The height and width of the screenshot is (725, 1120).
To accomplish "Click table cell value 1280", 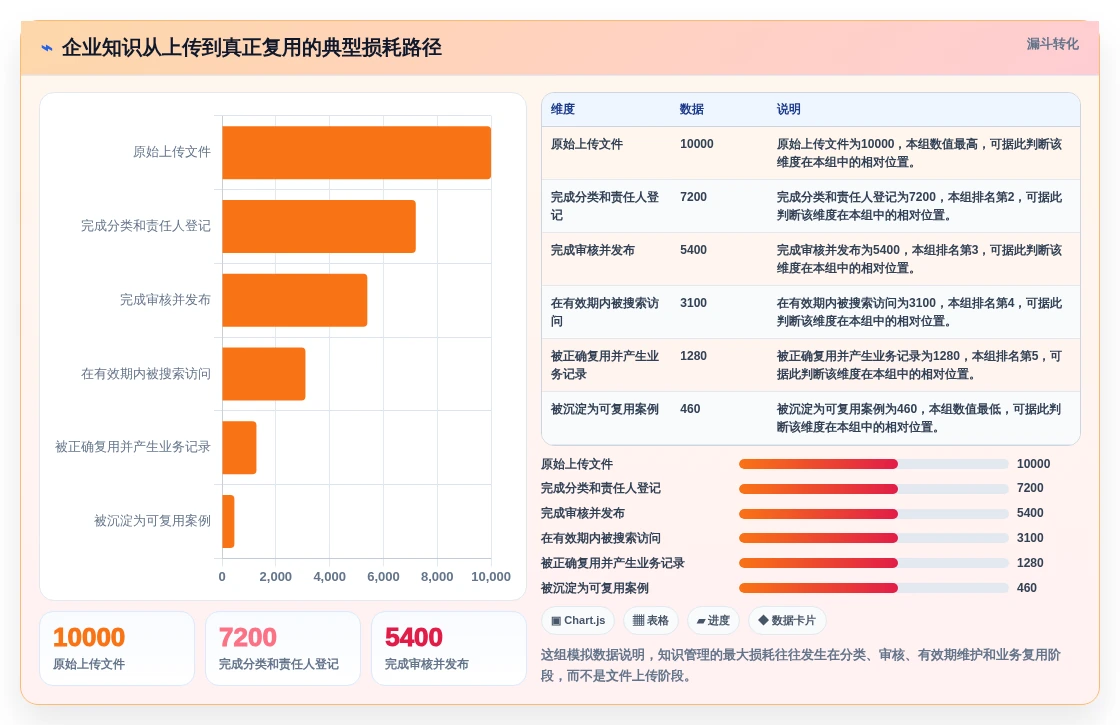I will point(693,356).
